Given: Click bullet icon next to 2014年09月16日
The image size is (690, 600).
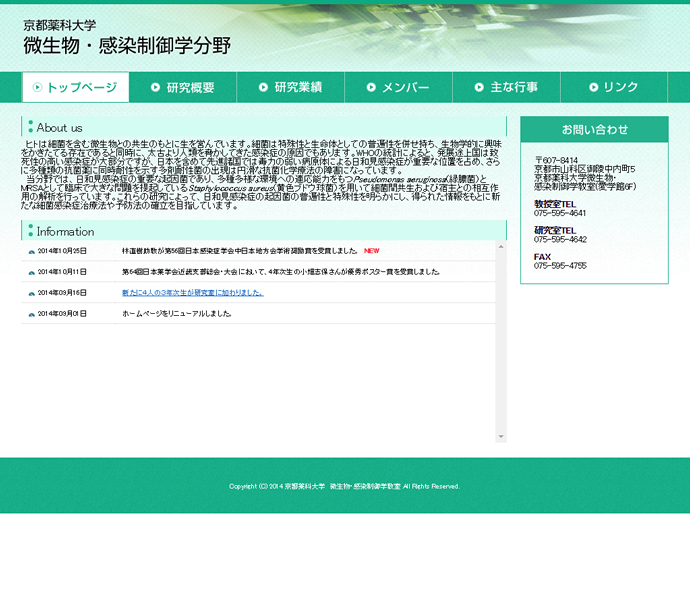Looking at the screenshot, I should coord(32,294).
